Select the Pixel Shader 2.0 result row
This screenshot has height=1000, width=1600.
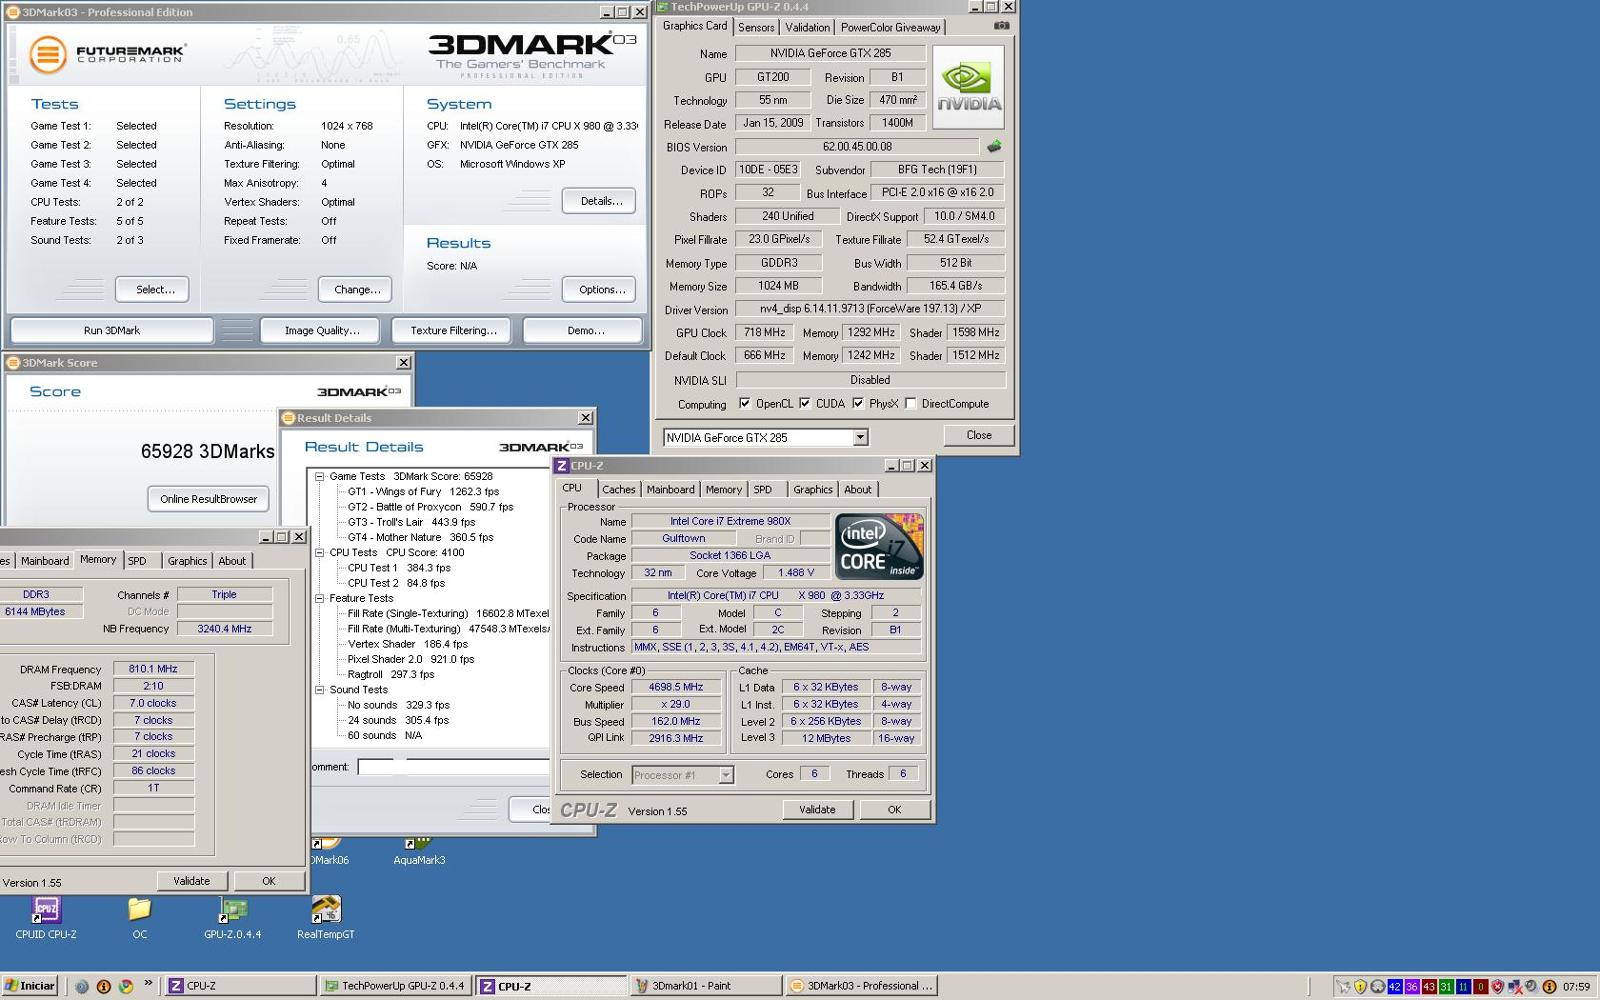tap(411, 659)
